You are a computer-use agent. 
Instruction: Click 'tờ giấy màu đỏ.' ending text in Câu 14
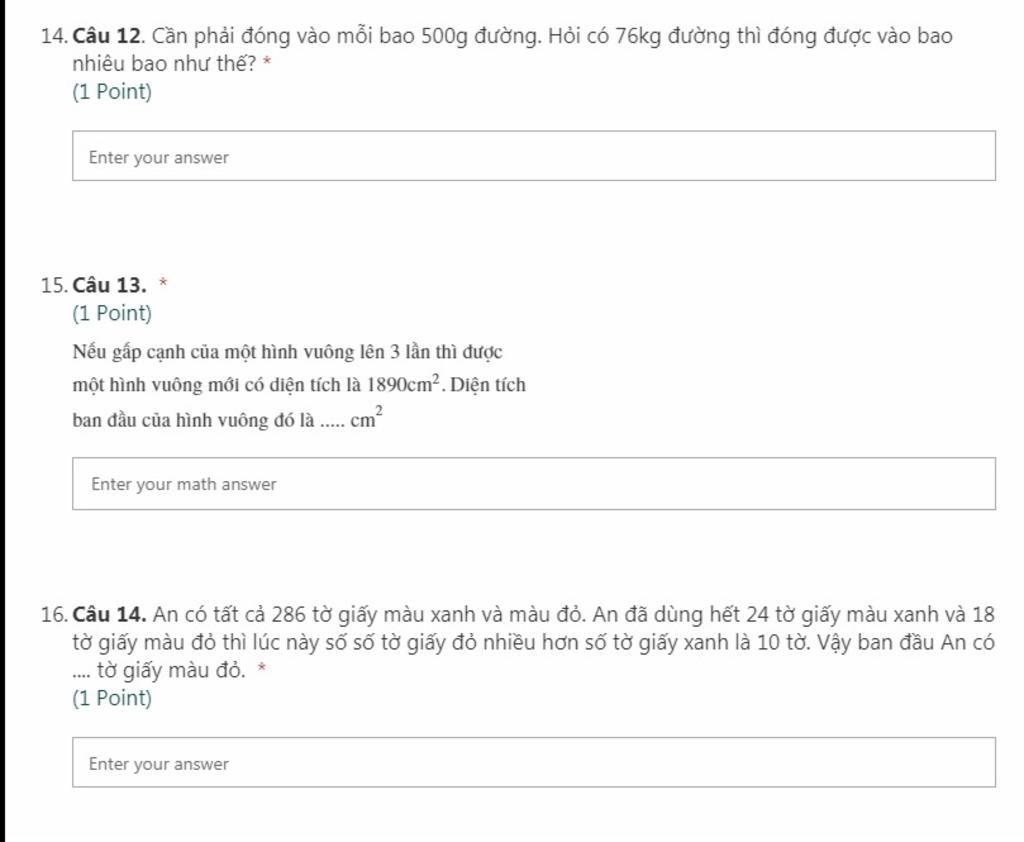[x=171, y=671]
